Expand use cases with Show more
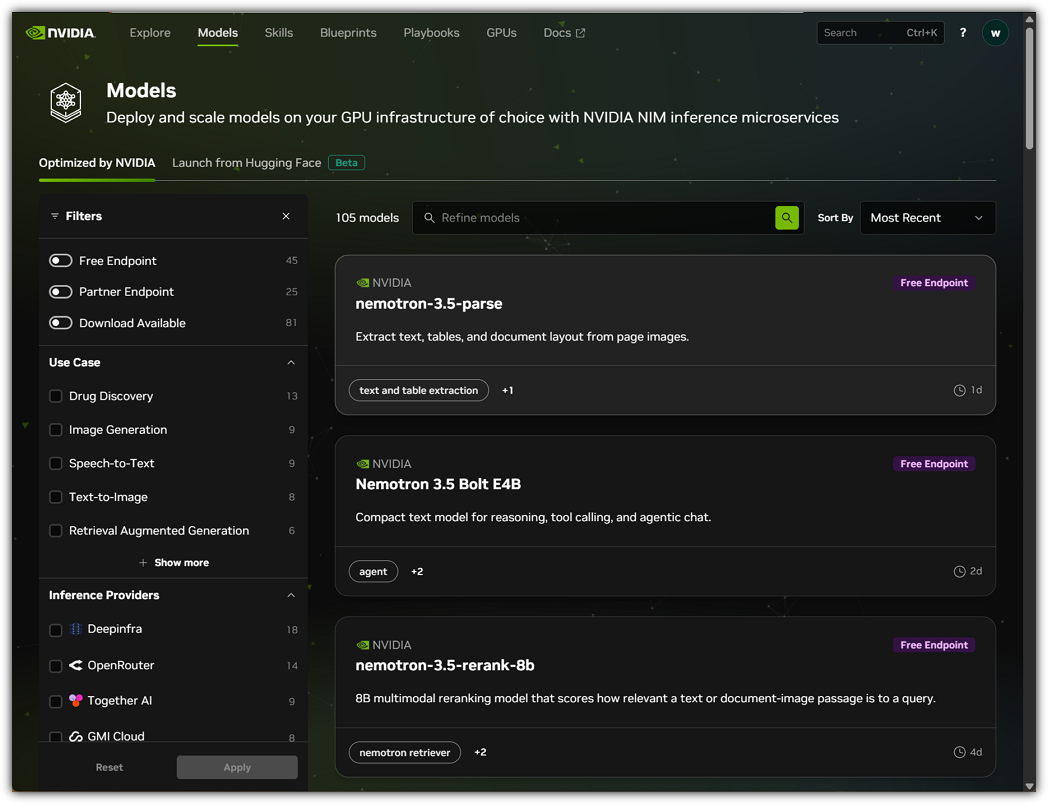Image resolution: width=1049 pixels, height=805 pixels. click(x=174, y=563)
